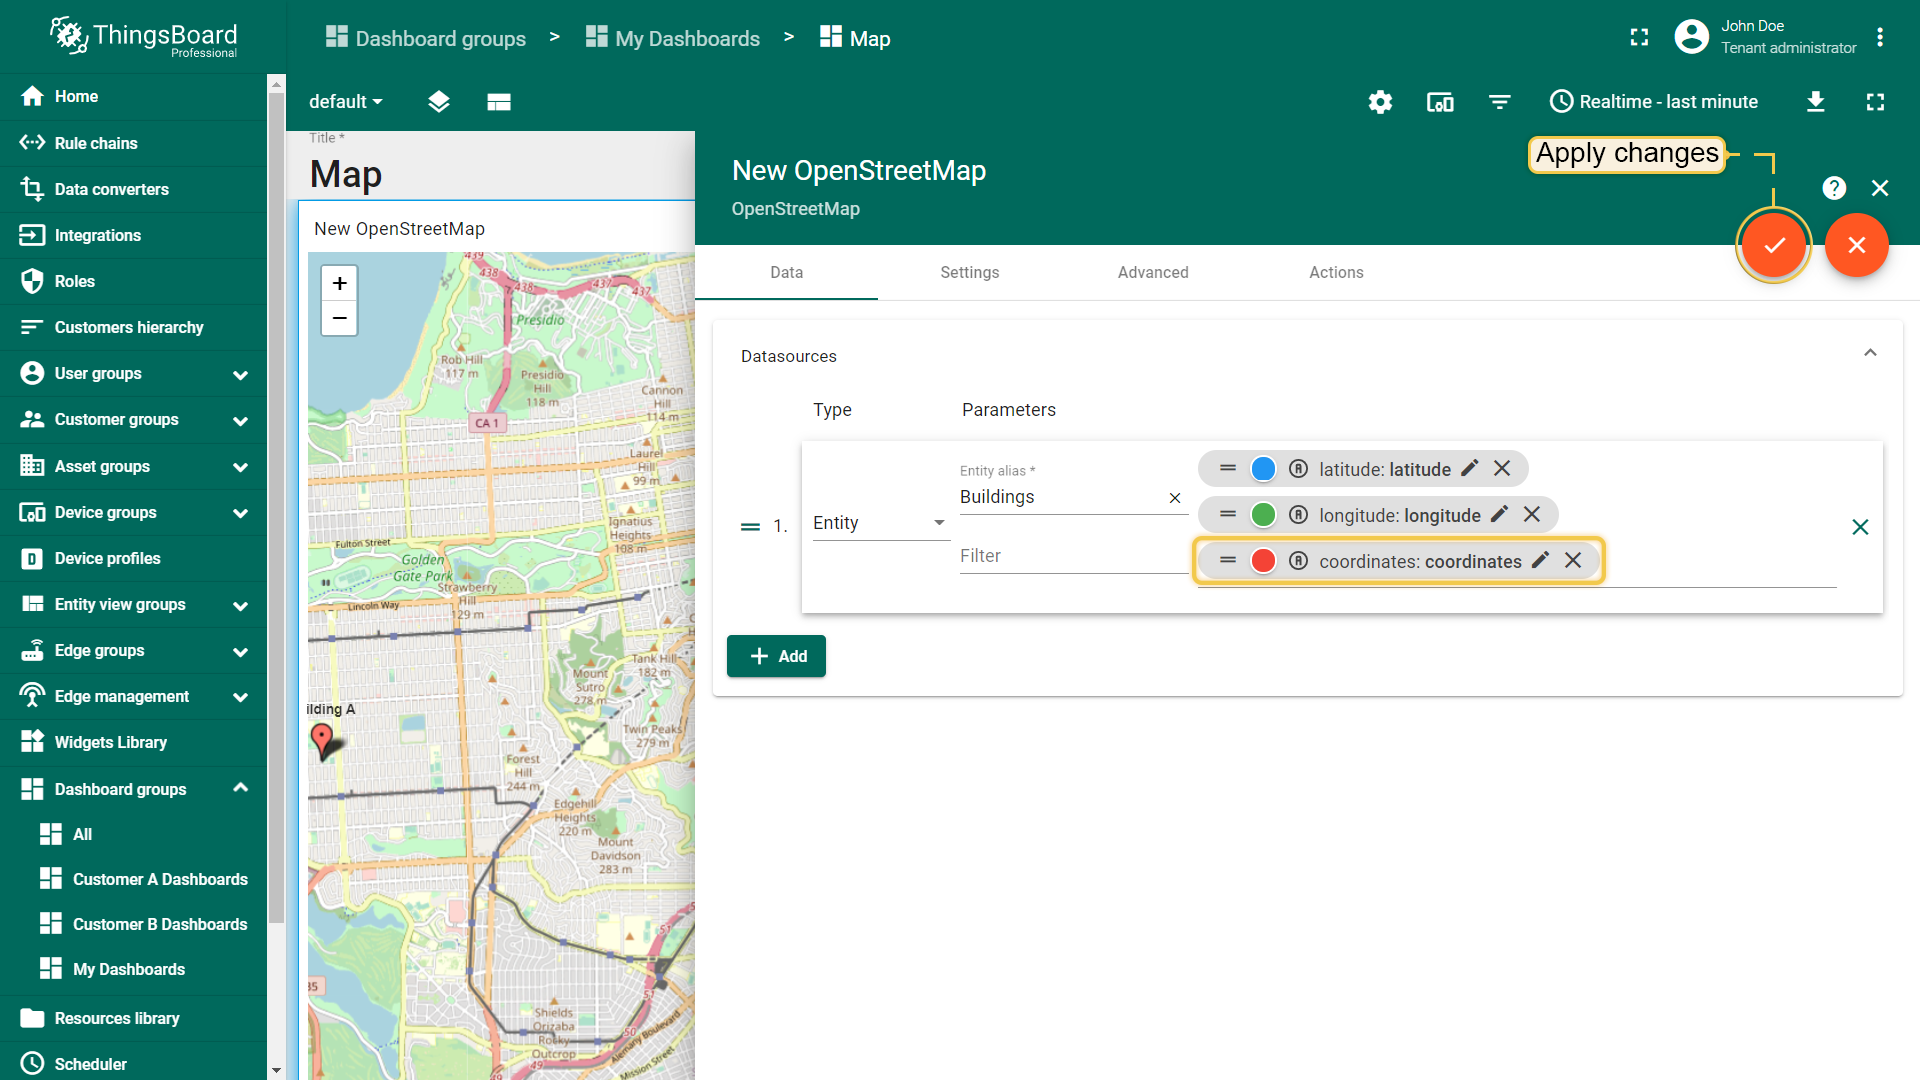Open entity aliases icon in toolbar
Viewport: 1920px width, 1080px height.
click(x=1440, y=102)
